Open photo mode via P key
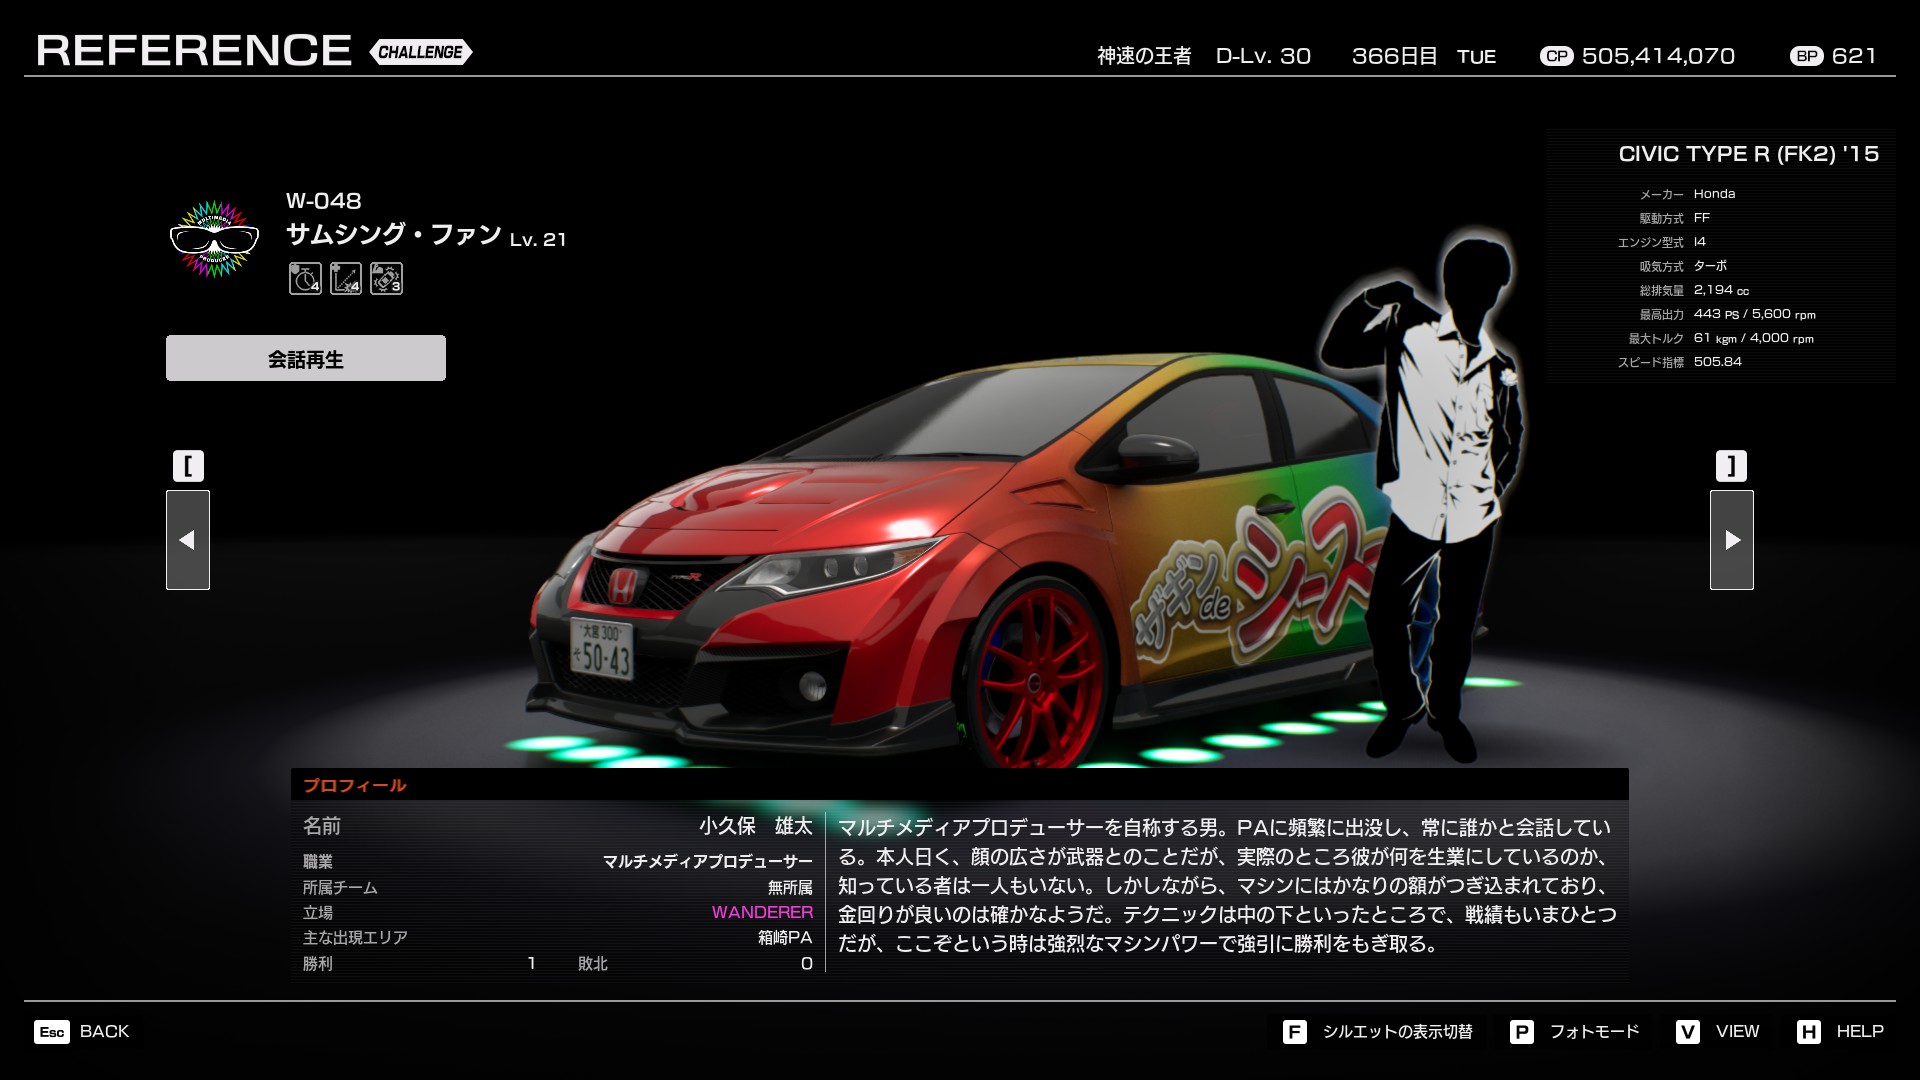Image resolution: width=1920 pixels, height=1080 pixels. [1521, 1032]
